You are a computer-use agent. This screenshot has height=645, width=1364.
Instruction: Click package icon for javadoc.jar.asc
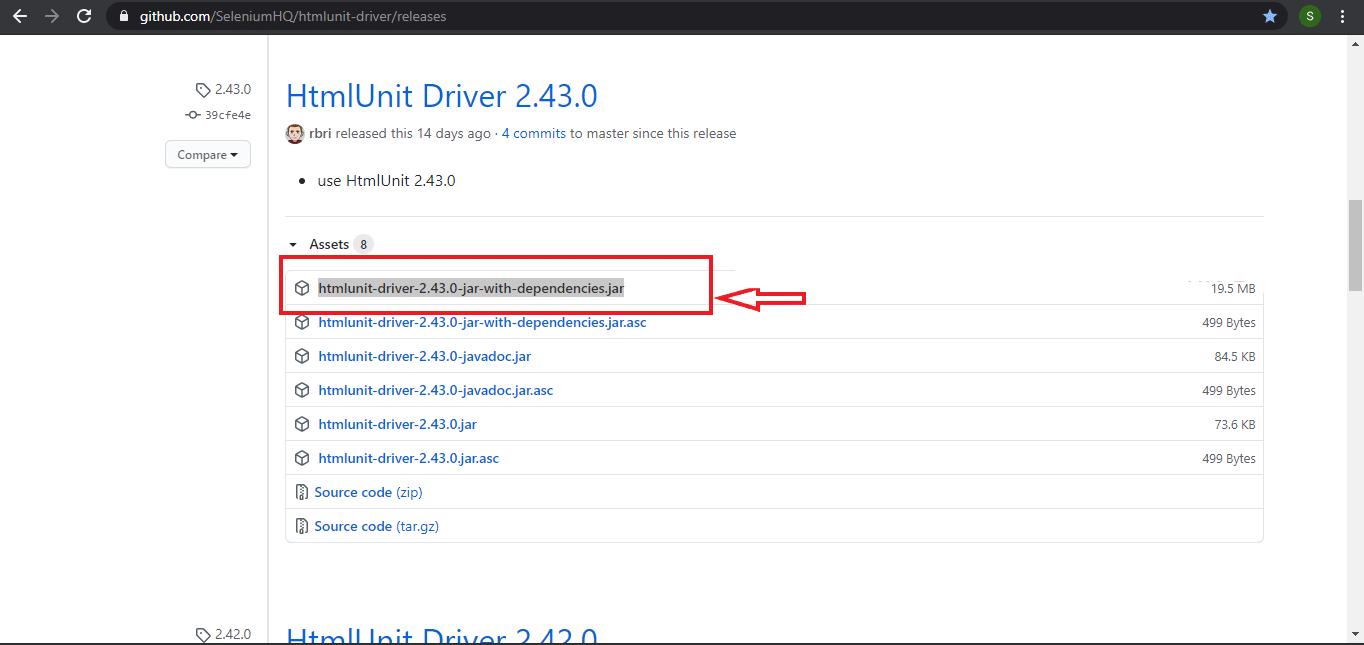[x=302, y=390]
